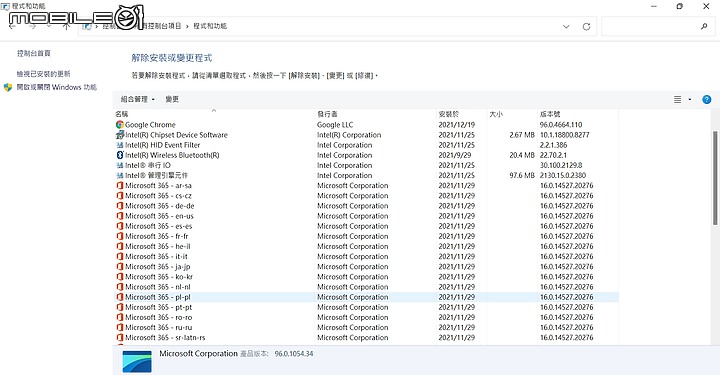Expand the address bar history dropdown
The image size is (720, 375).
(x=566, y=27)
